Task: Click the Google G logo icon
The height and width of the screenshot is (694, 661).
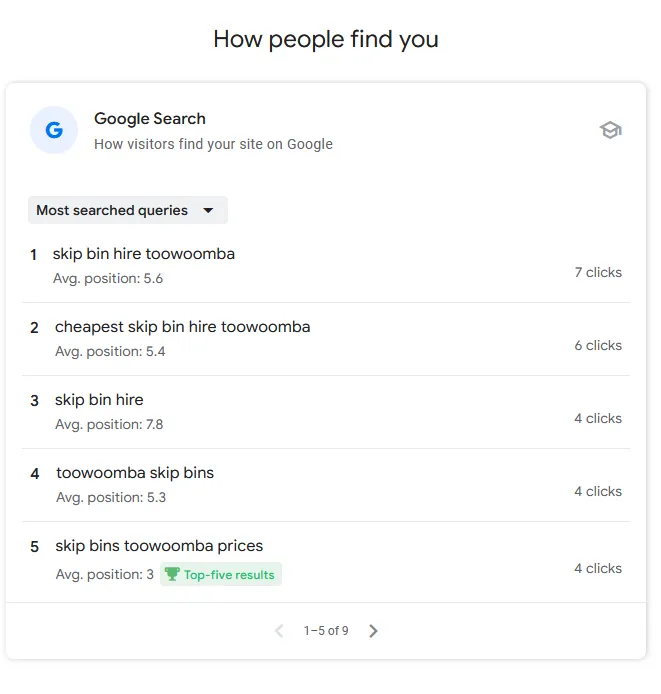Action: tap(54, 130)
